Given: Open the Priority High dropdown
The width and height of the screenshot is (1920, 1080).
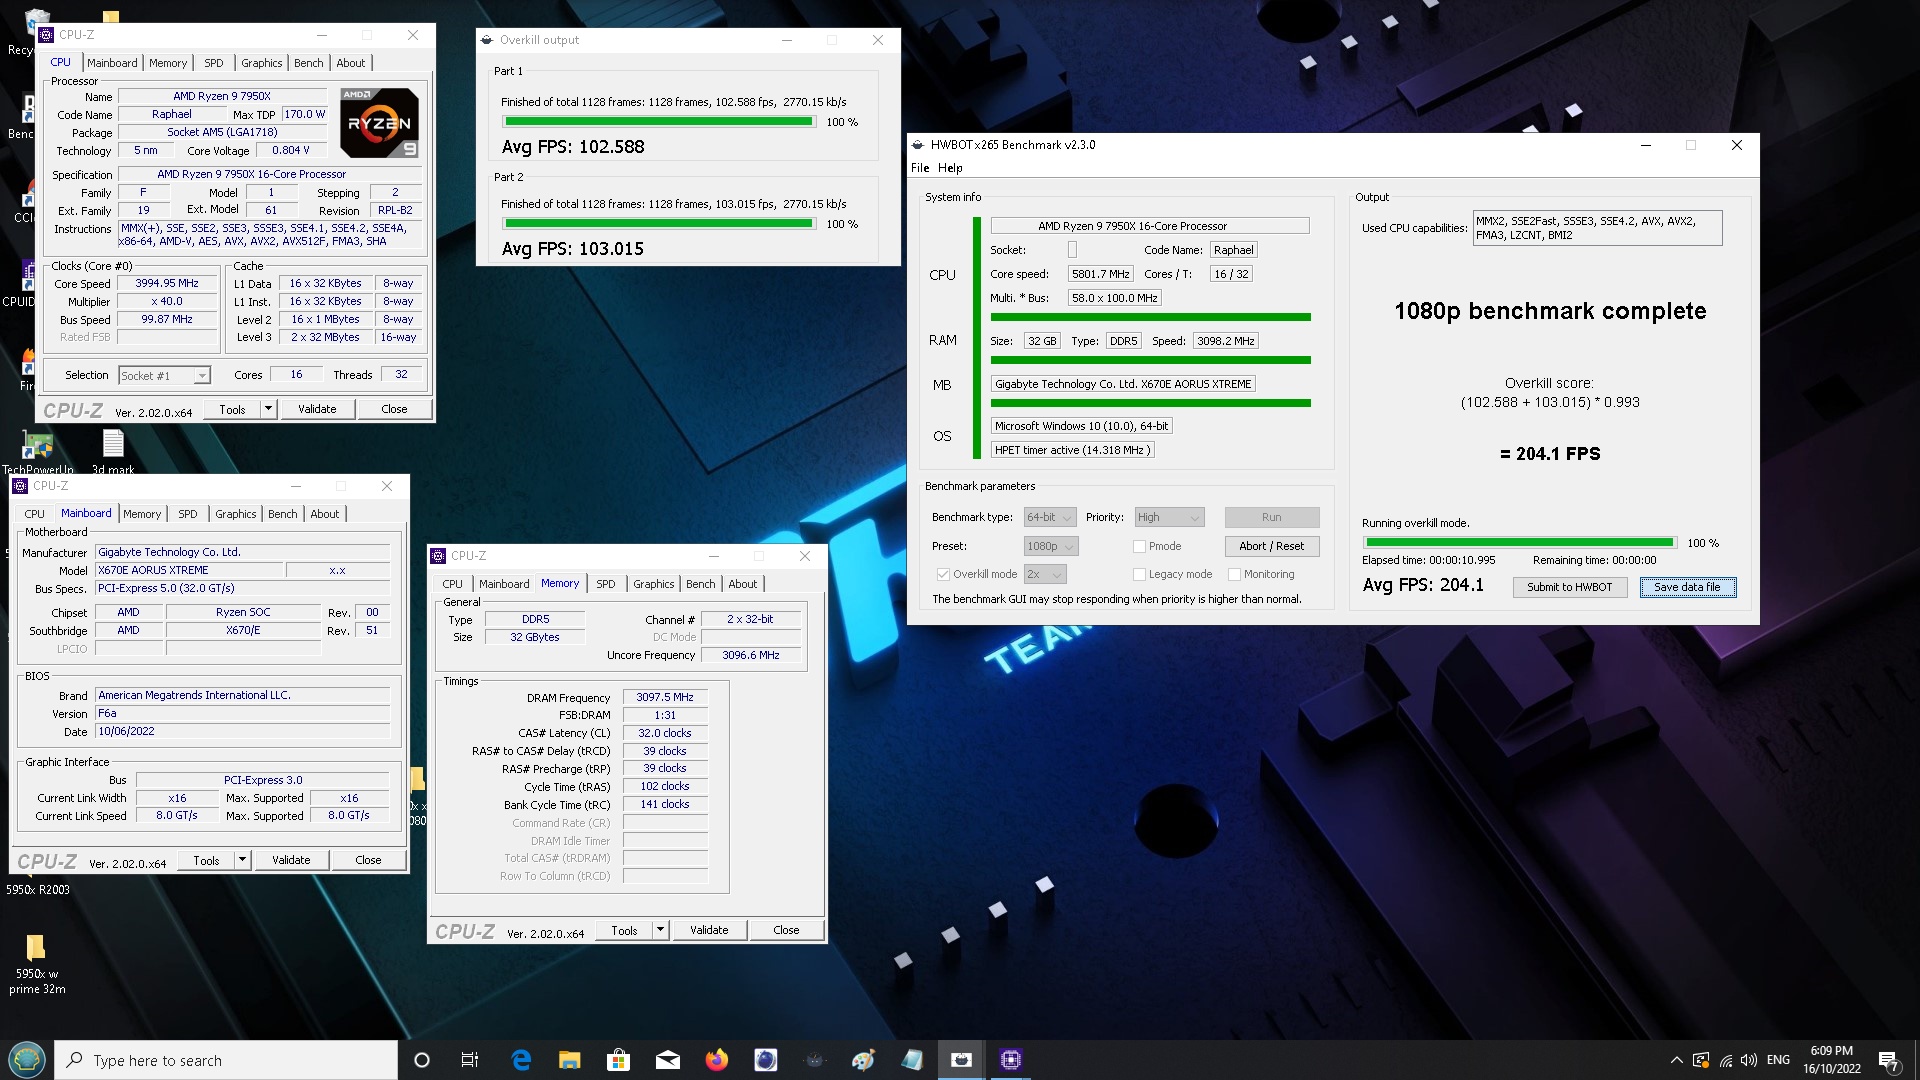Looking at the screenshot, I should click(x=1169, y=517).
